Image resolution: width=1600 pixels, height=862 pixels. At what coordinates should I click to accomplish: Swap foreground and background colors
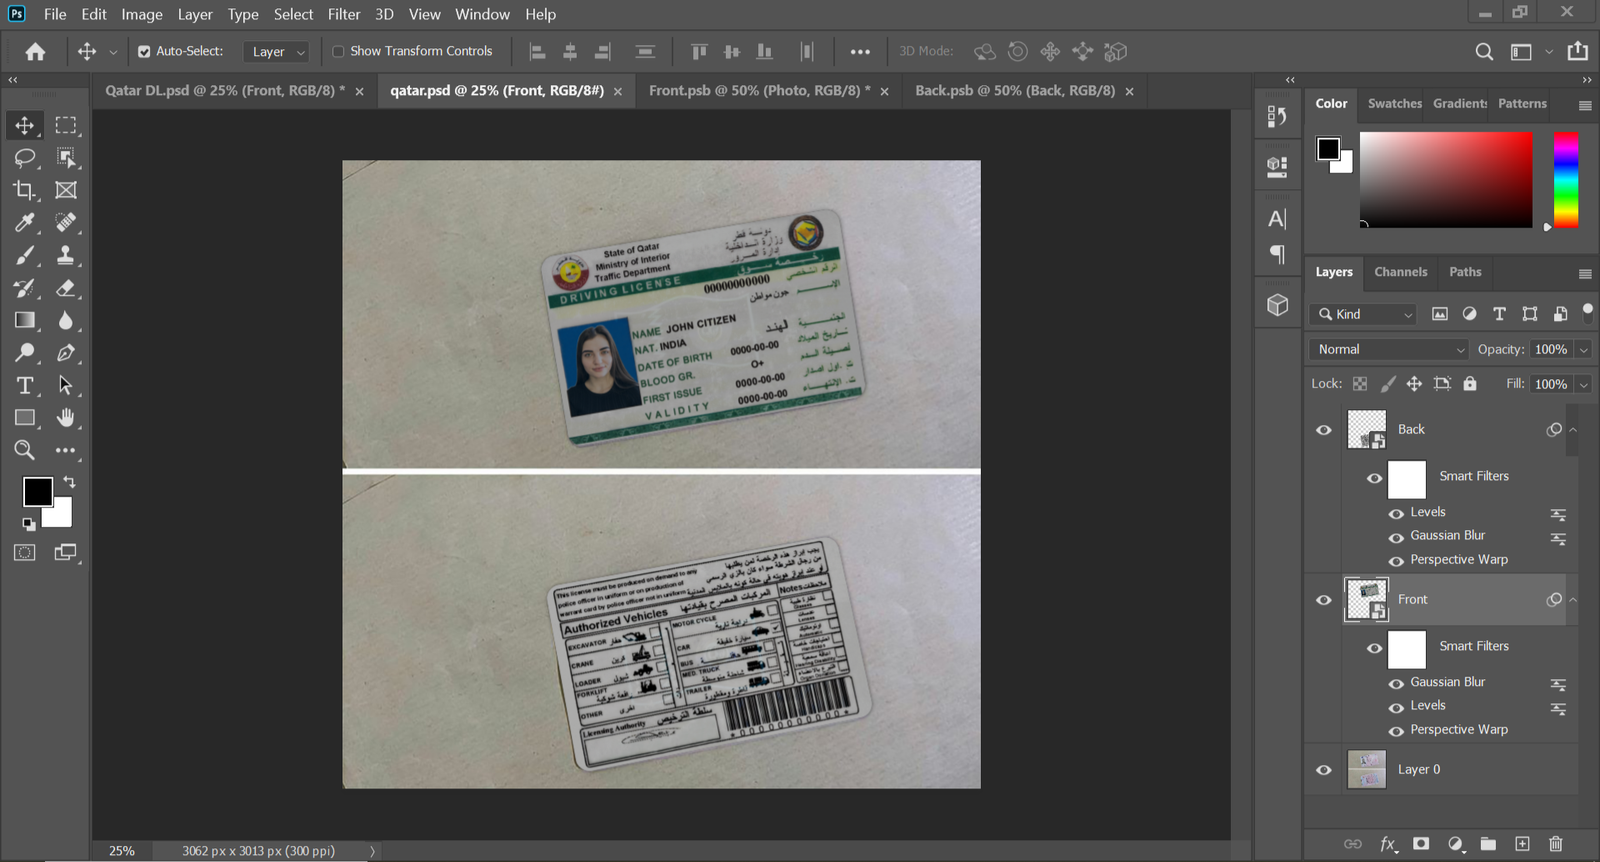coord(69,482)
